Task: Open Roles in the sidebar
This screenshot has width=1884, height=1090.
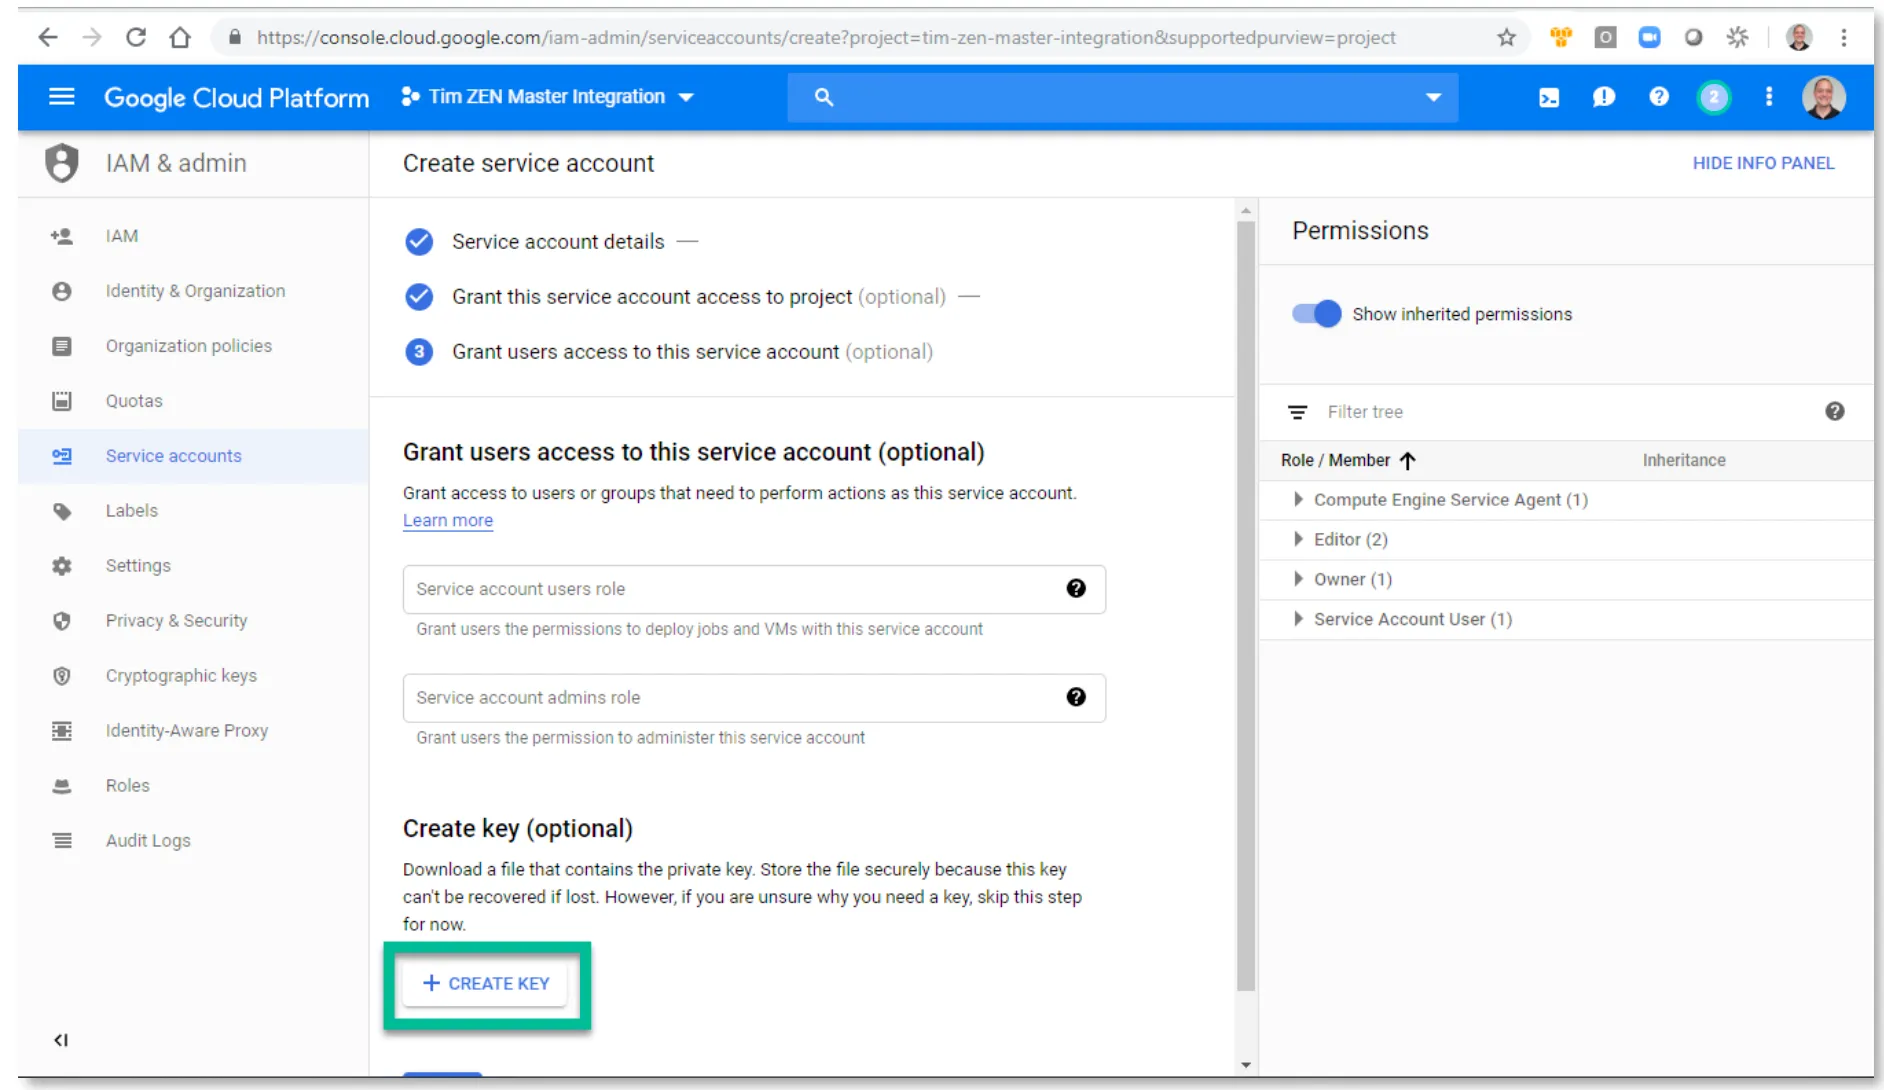Action: pos(193,786)
